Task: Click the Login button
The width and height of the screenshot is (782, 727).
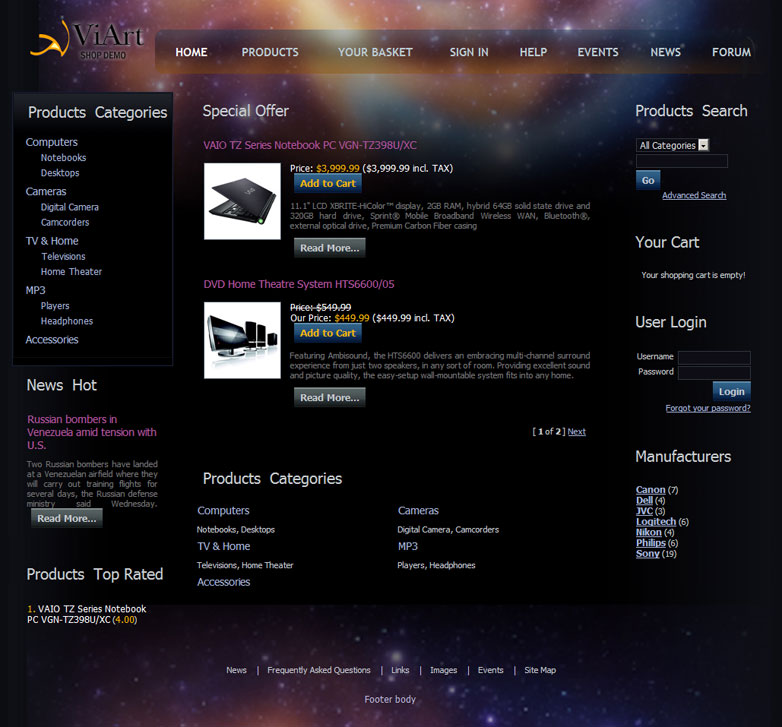Action: [x=731, y=391]
